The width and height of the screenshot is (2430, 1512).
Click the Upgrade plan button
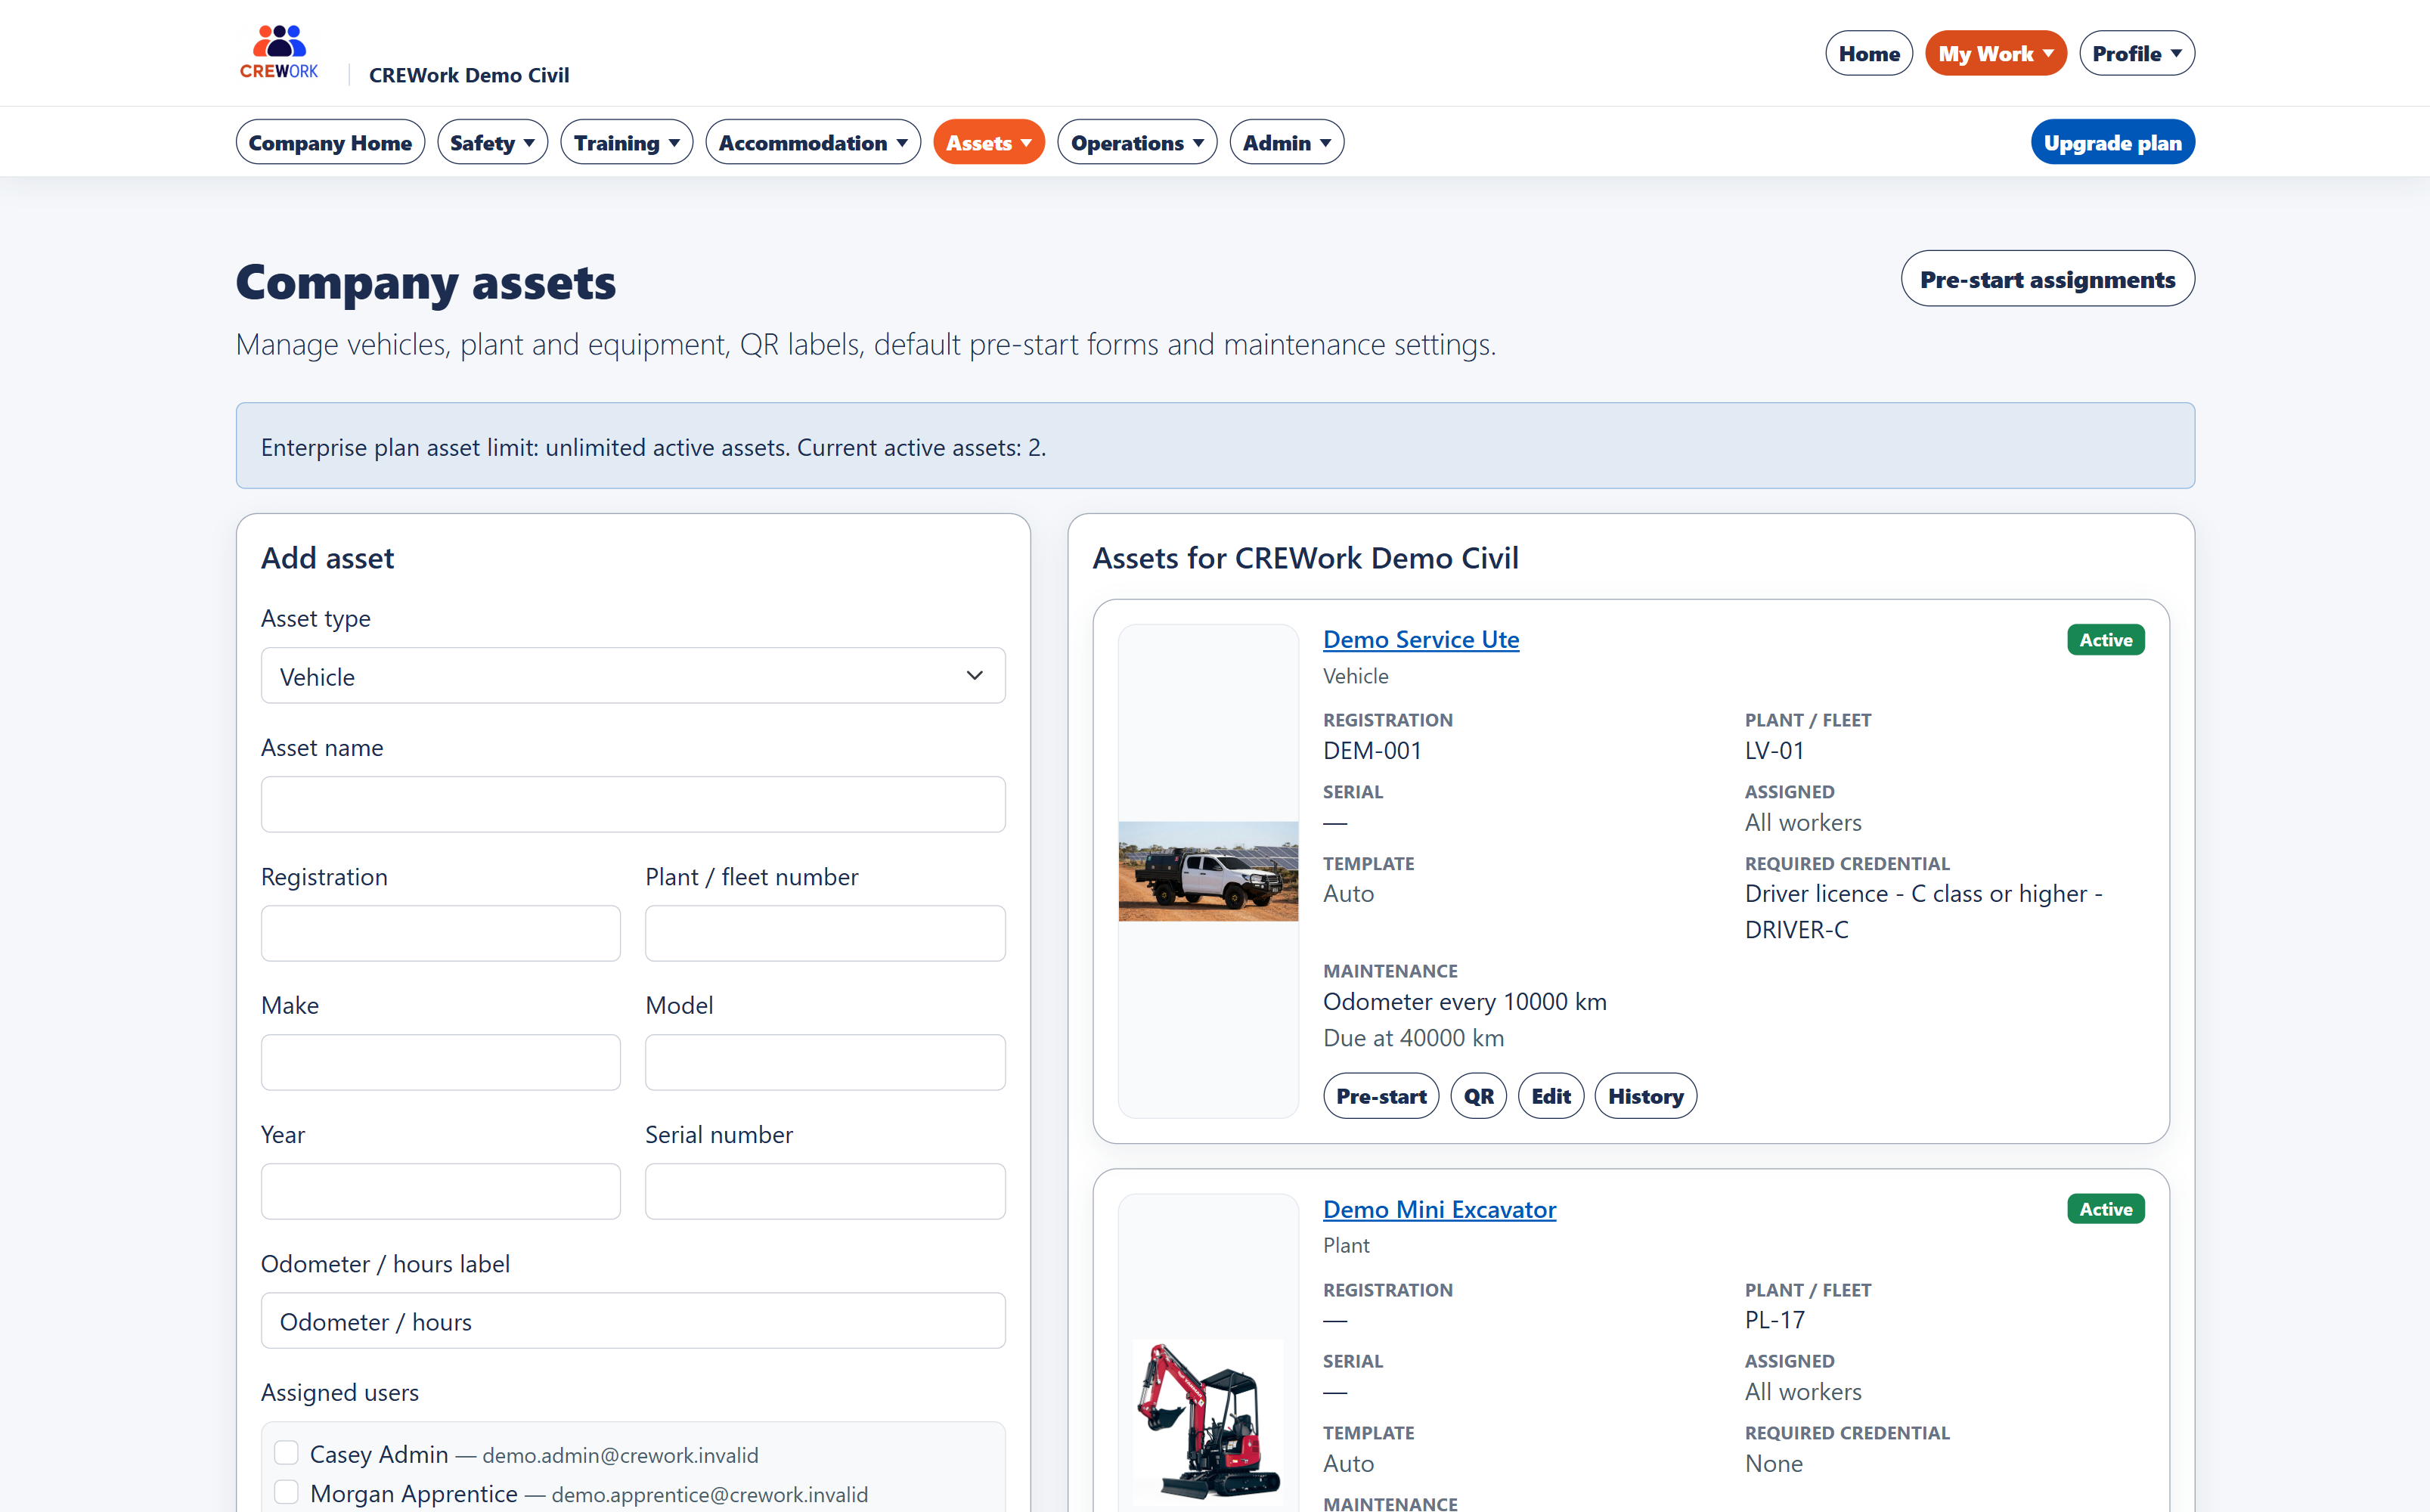coord(2112,143)
